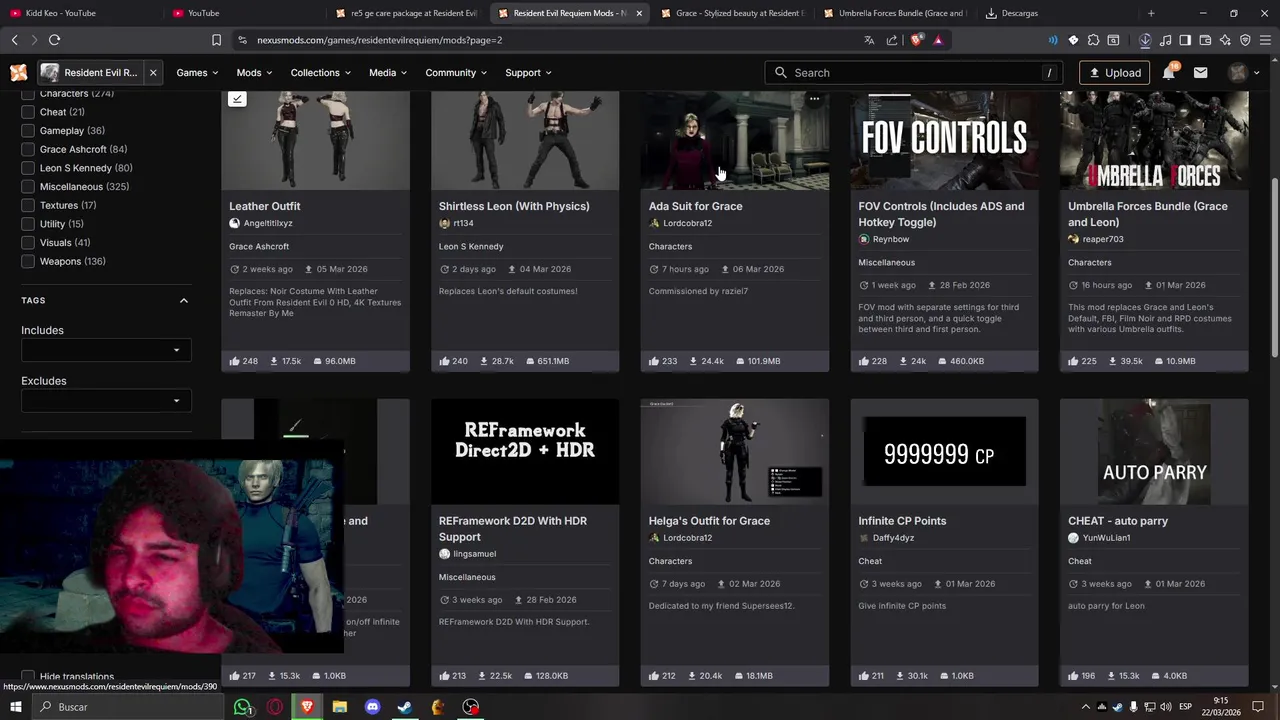Switch to the Umbrella Forces Bundle tab
This screenshot has height=720, width=1280.
coord(894,13)
